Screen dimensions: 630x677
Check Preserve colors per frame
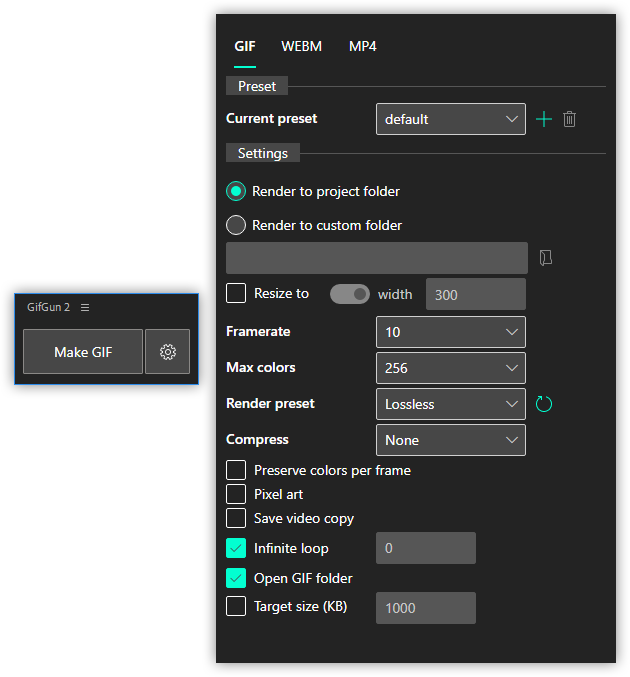tap(236, 470)
